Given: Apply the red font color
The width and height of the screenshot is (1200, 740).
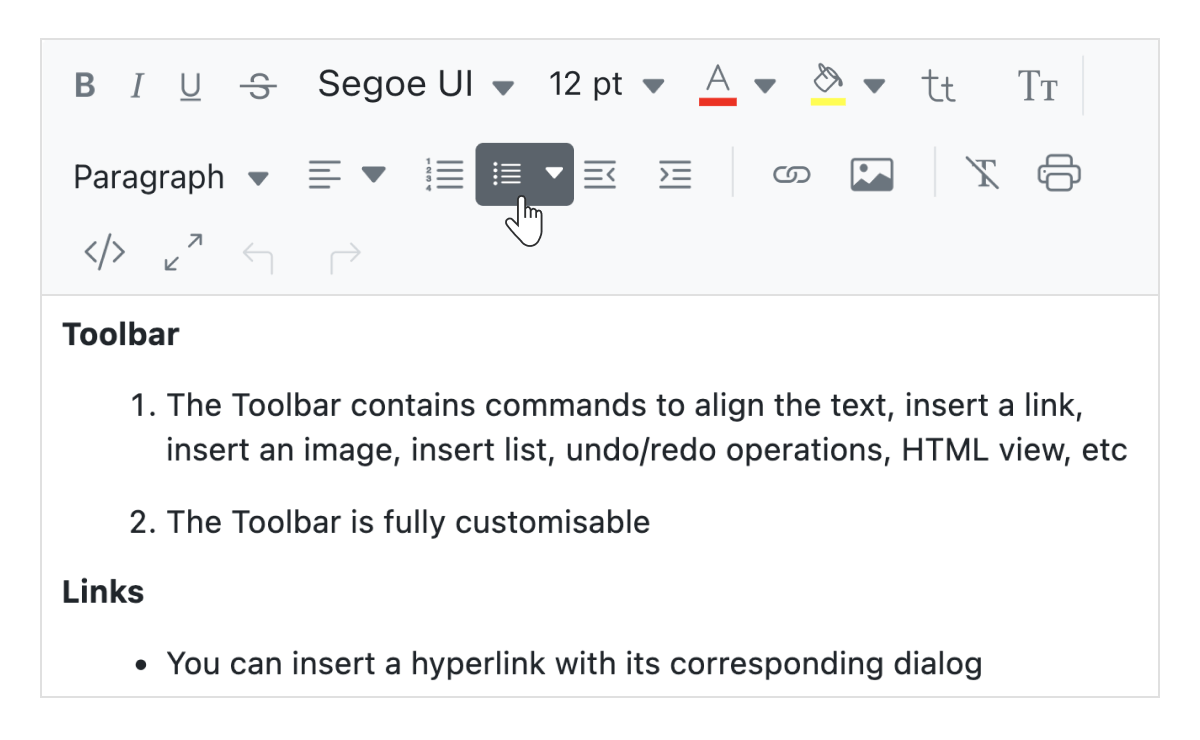Looking at the screenshot, I should pyautogui.click(x=717, y=84).
